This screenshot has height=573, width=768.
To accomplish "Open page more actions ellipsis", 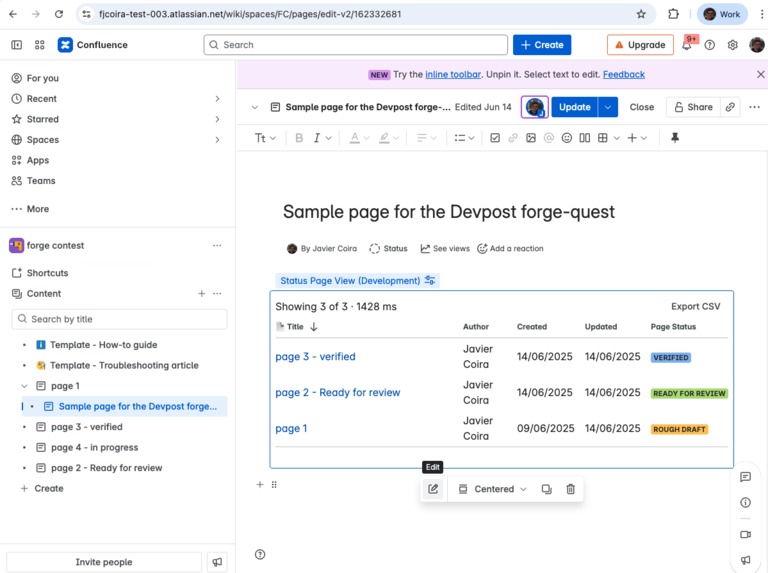I will [x=754, y=107].
